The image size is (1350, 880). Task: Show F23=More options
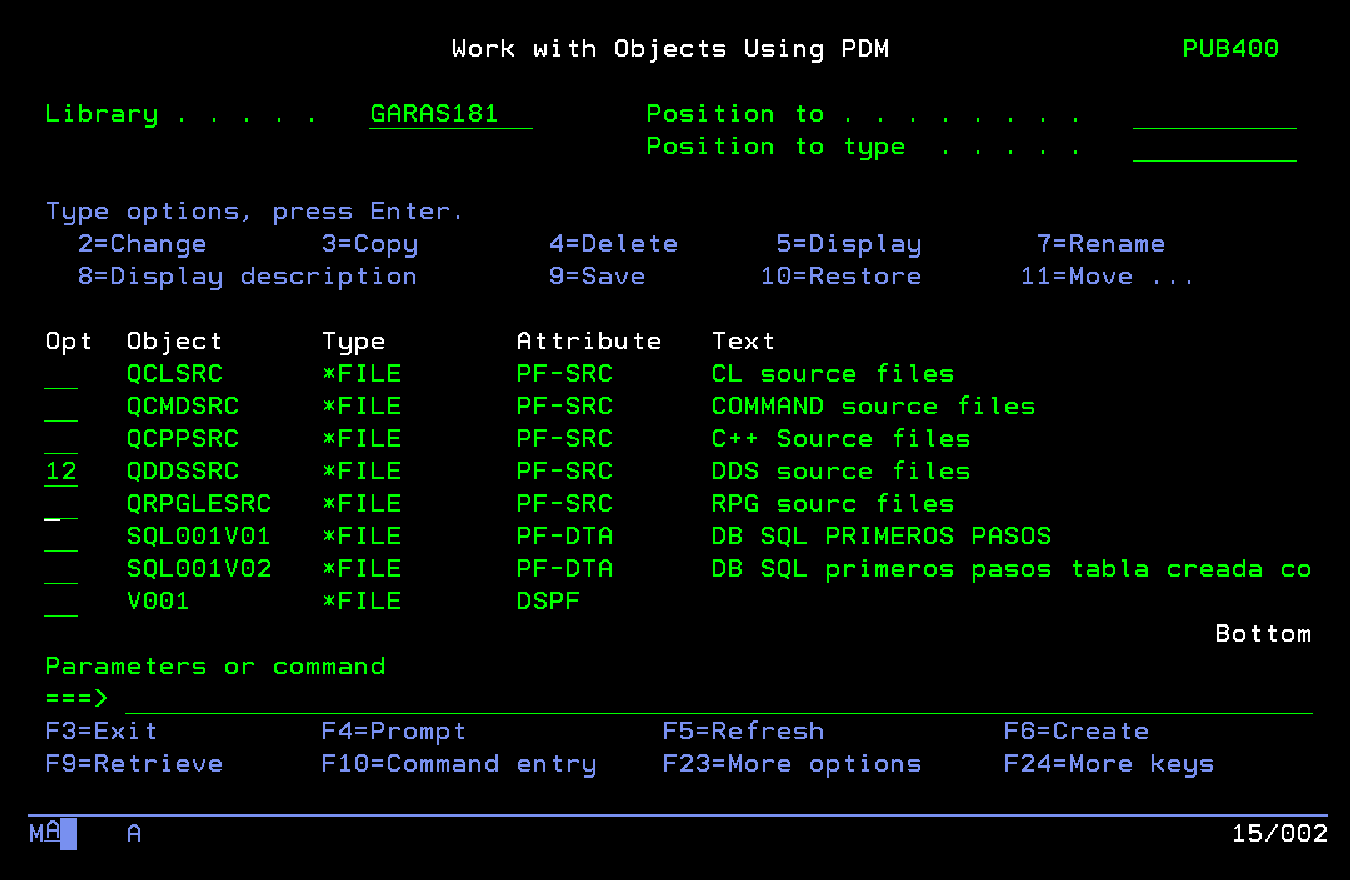click(x=791, y=764)
